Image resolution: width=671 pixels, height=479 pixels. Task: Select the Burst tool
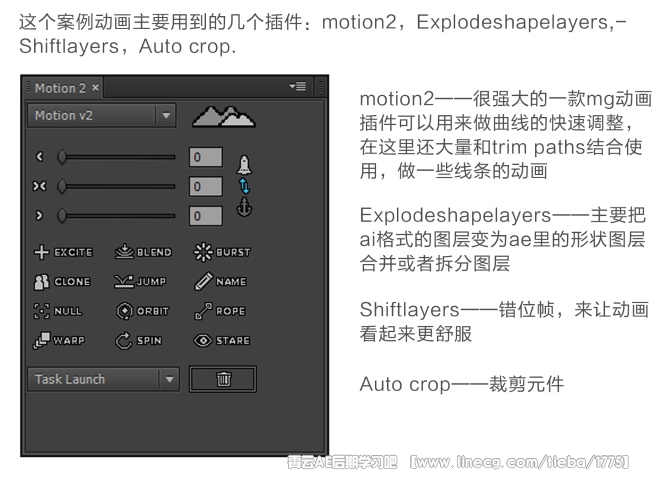(222, 252)
